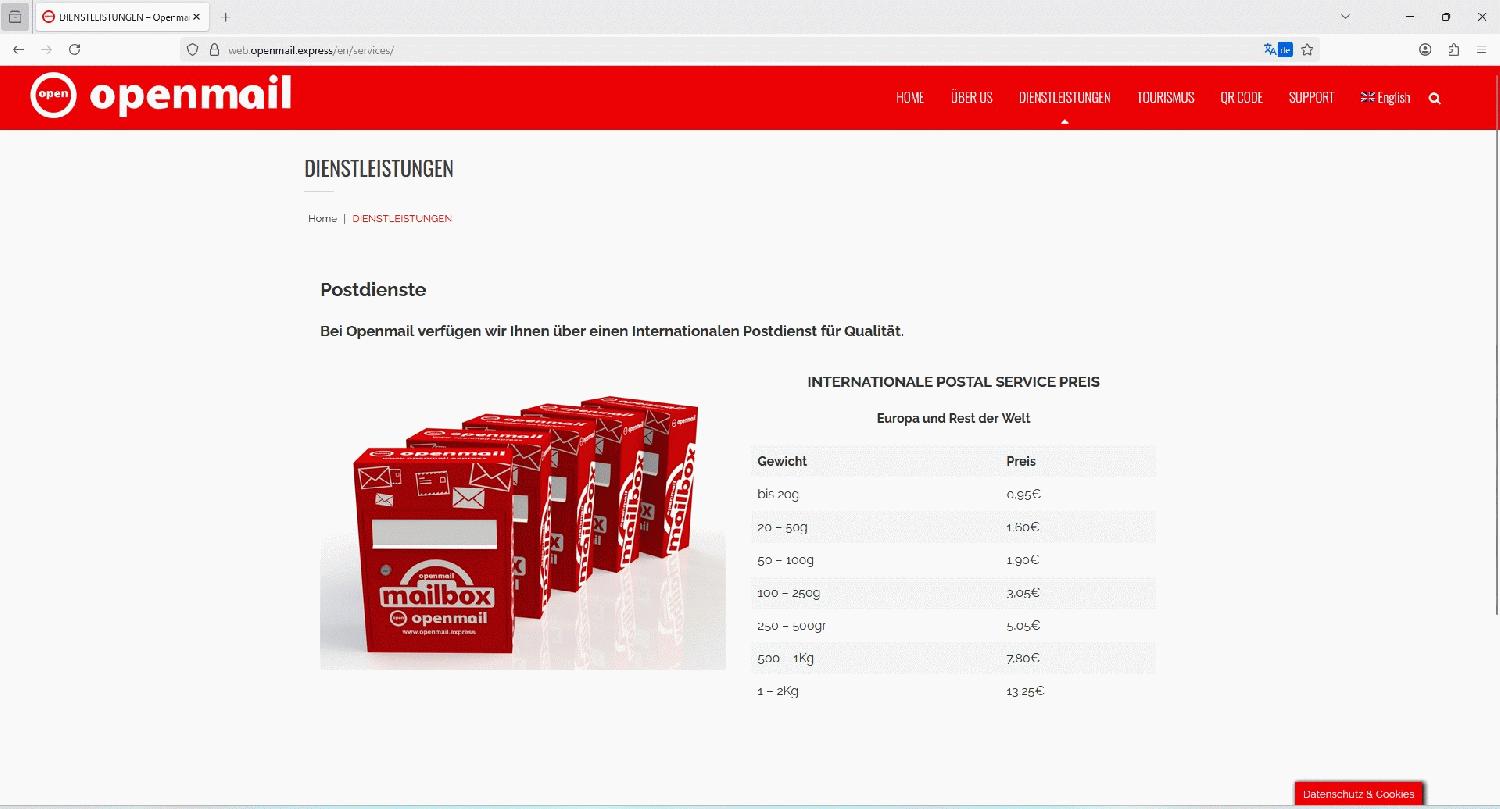Open the site search magnifier icon

(x=1435, y=98)
